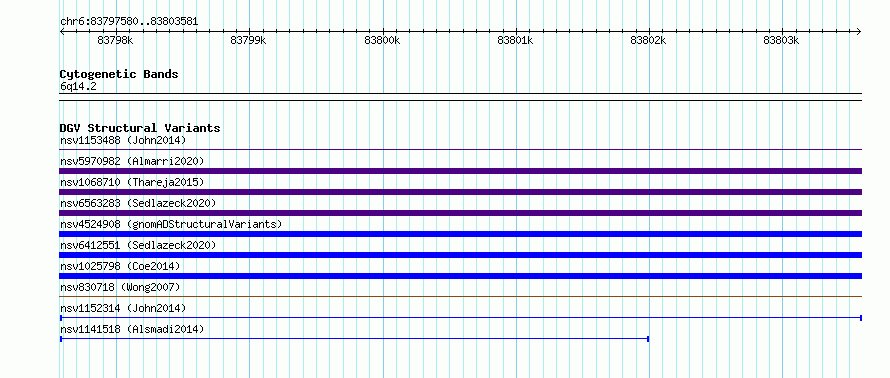Viewport: 890px width, 378px height.
Task: Click the nsv1153488 (John2014) variant label
Action: pyautogui.click(x=123, y=140)
